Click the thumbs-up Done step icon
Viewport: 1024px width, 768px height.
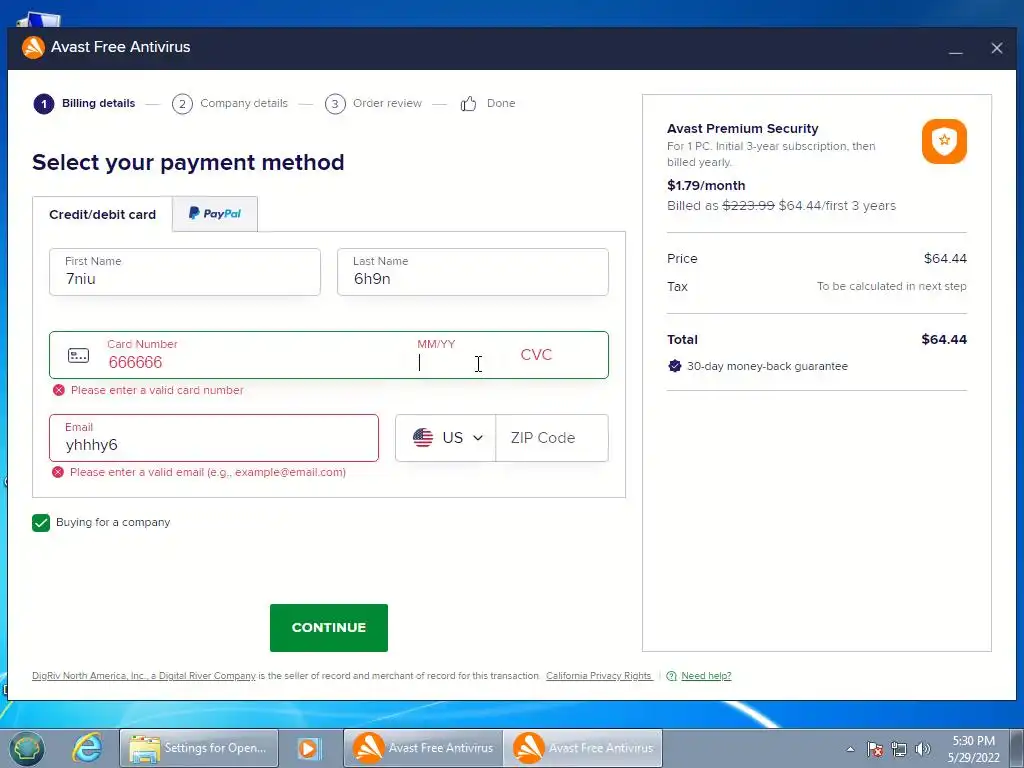(468, 103)
